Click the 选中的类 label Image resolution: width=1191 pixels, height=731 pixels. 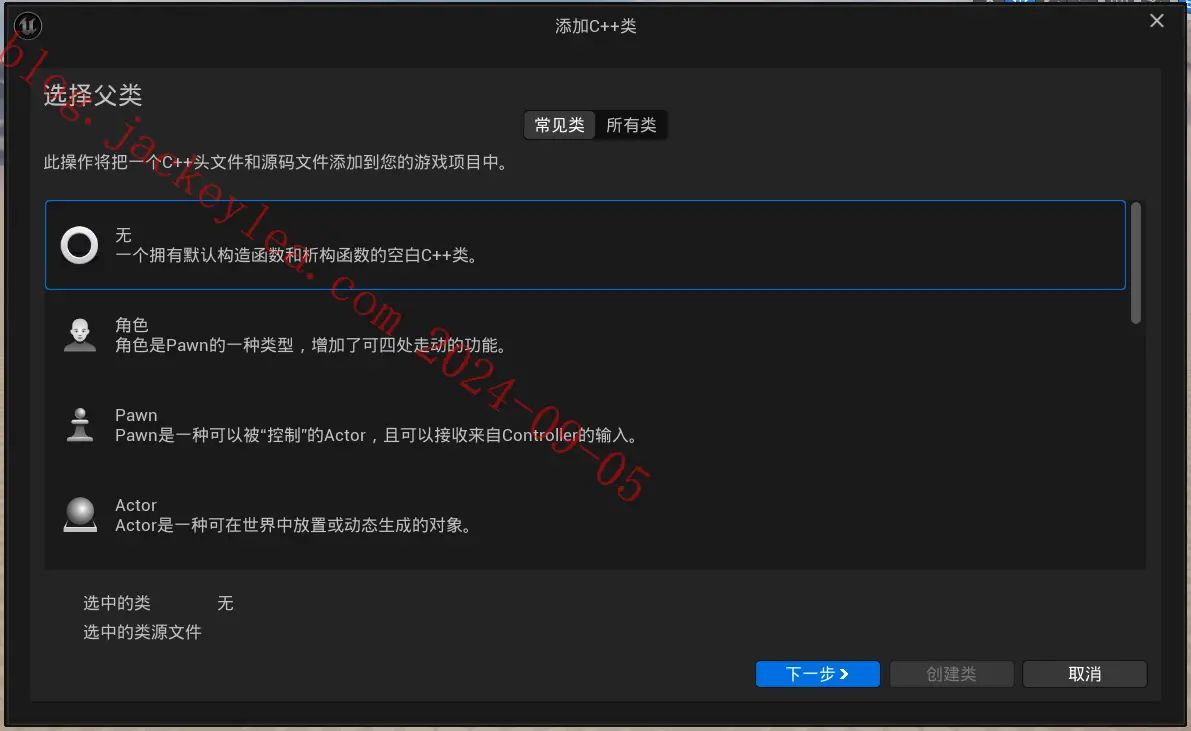(117, 603)
